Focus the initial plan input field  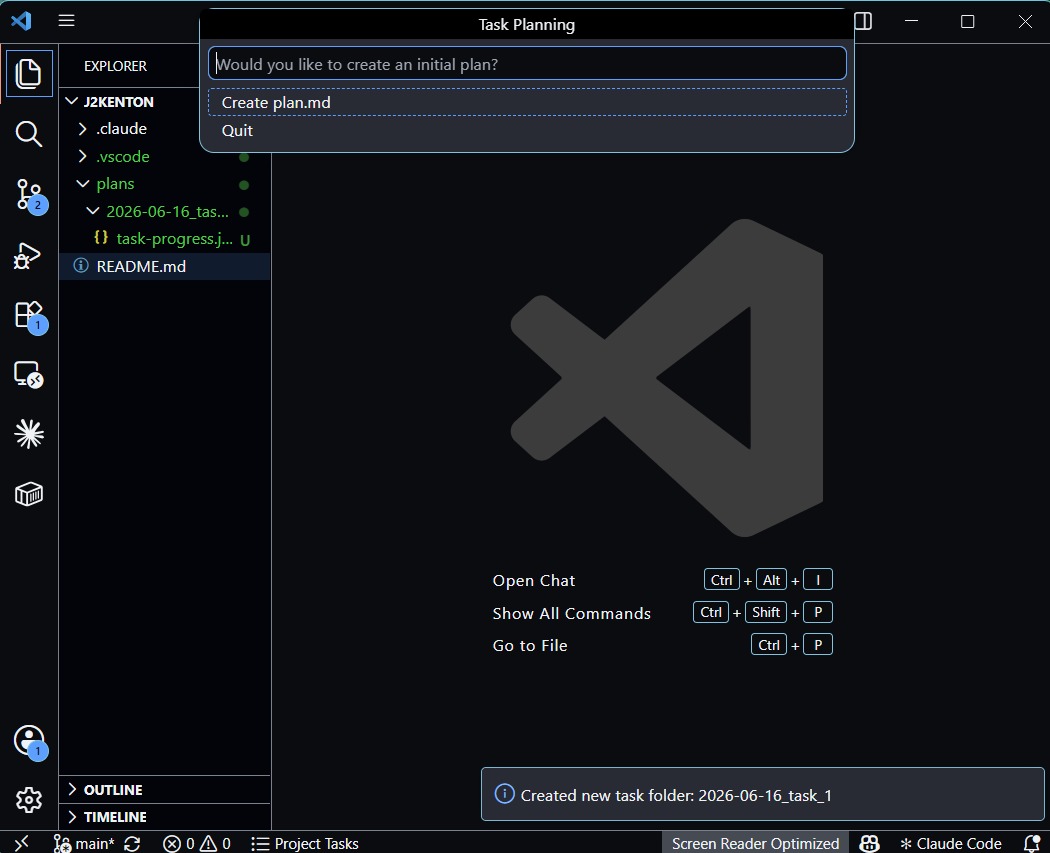pos(527,64)
